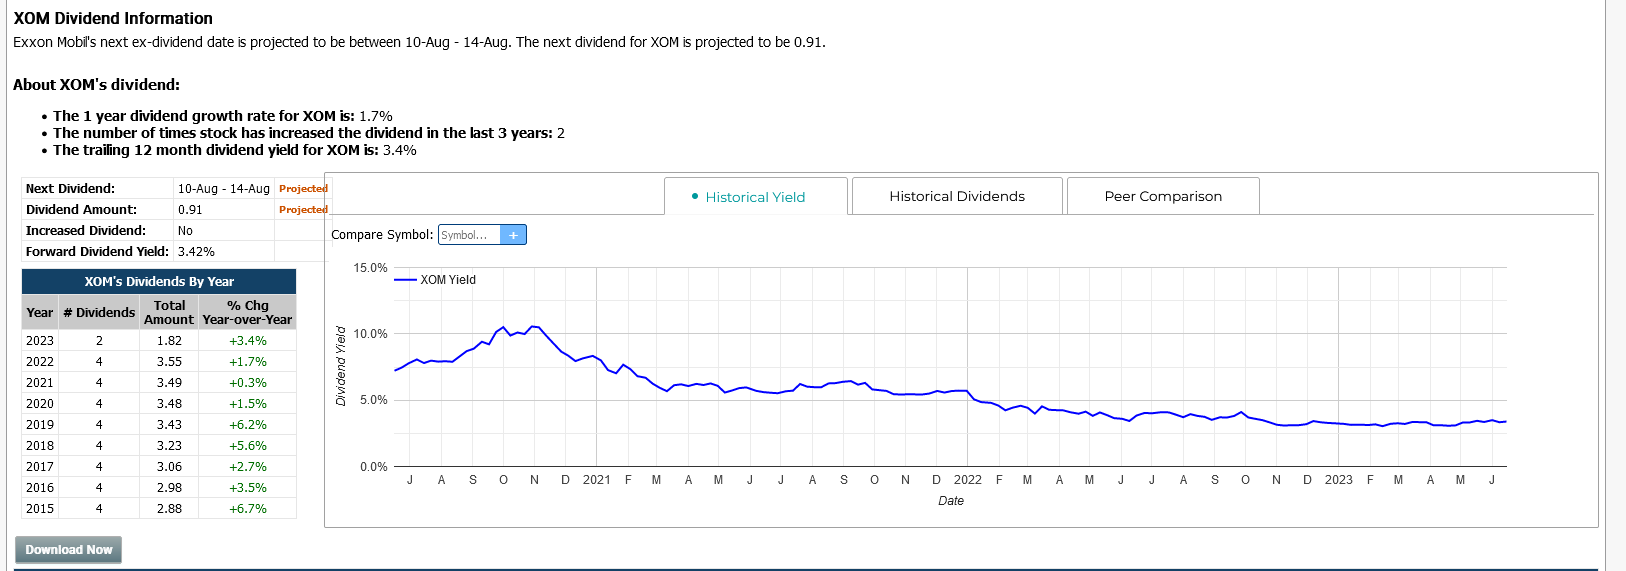Image resolution: width=1626 pixels, height=571 pixels.
Task: Click the Dividend Yield axis title
Action: 341,366
